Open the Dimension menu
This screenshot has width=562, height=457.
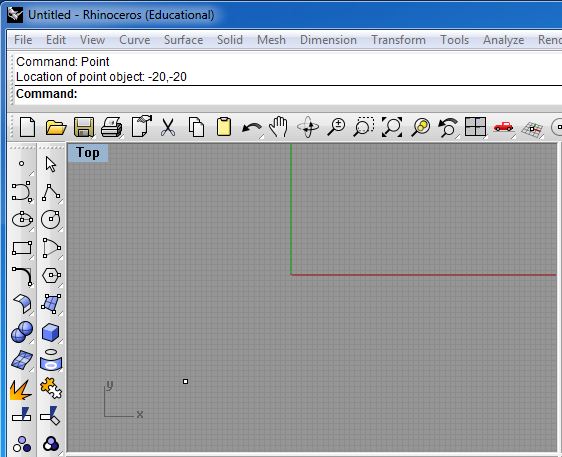click(x=328, y=40)
